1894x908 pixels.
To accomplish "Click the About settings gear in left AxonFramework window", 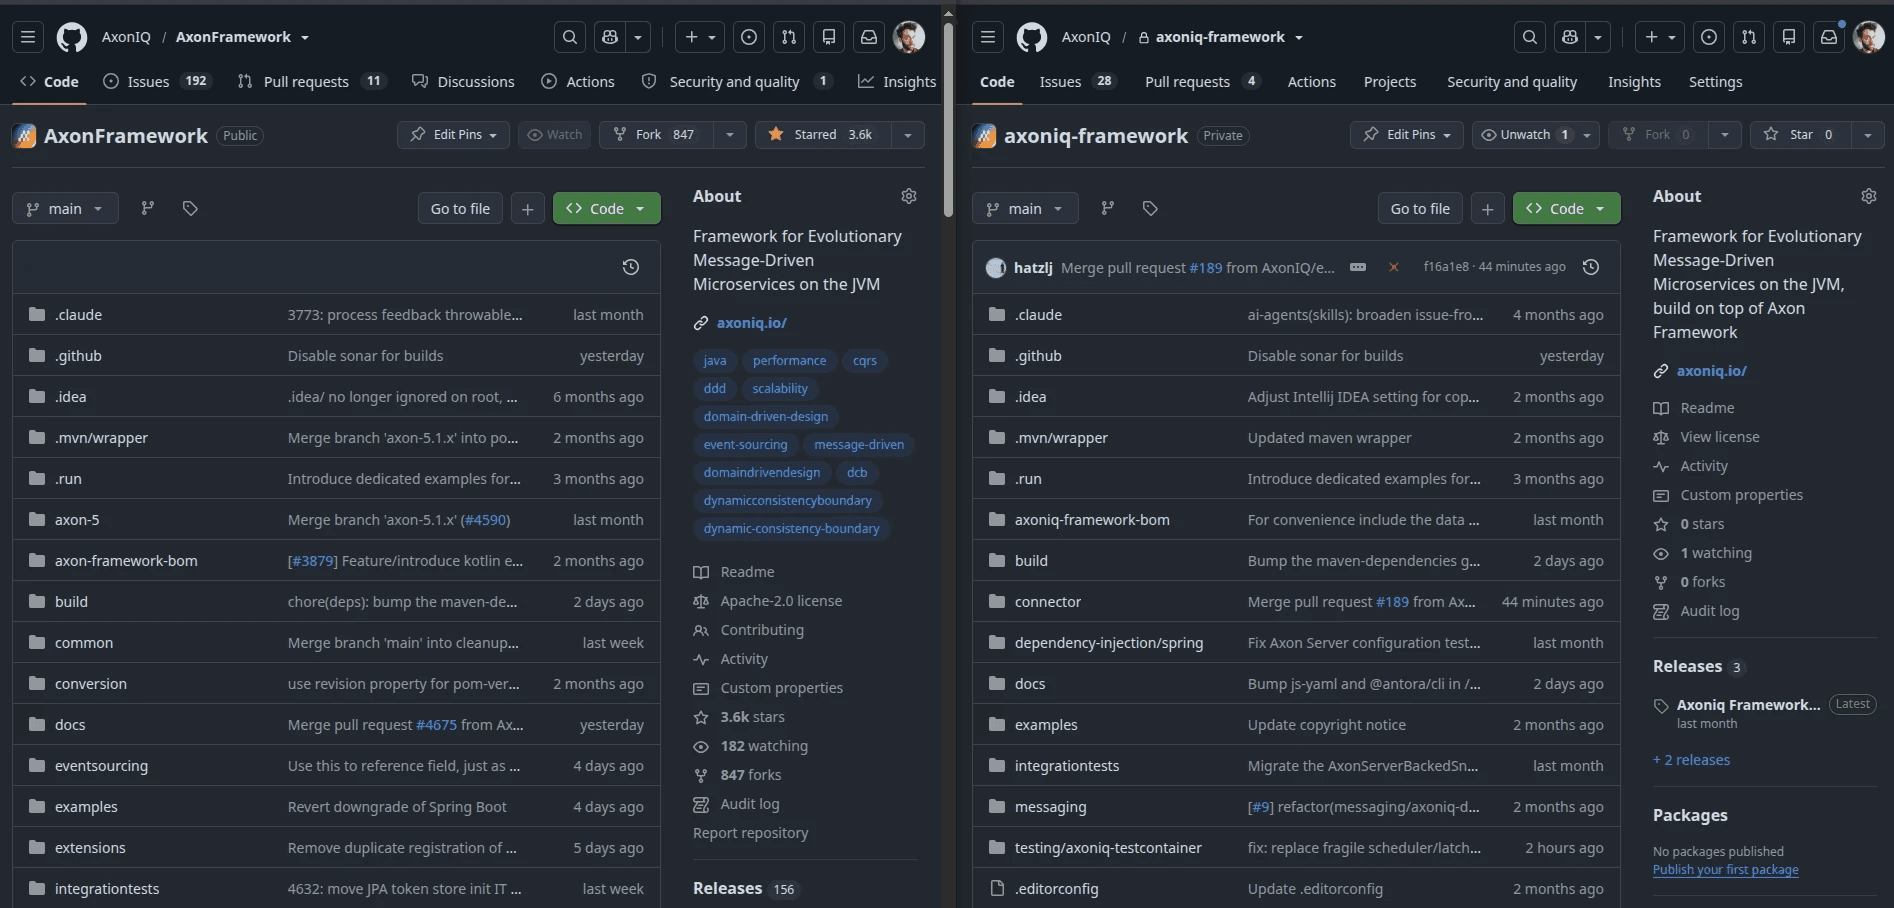I will [x=909, y=196].
